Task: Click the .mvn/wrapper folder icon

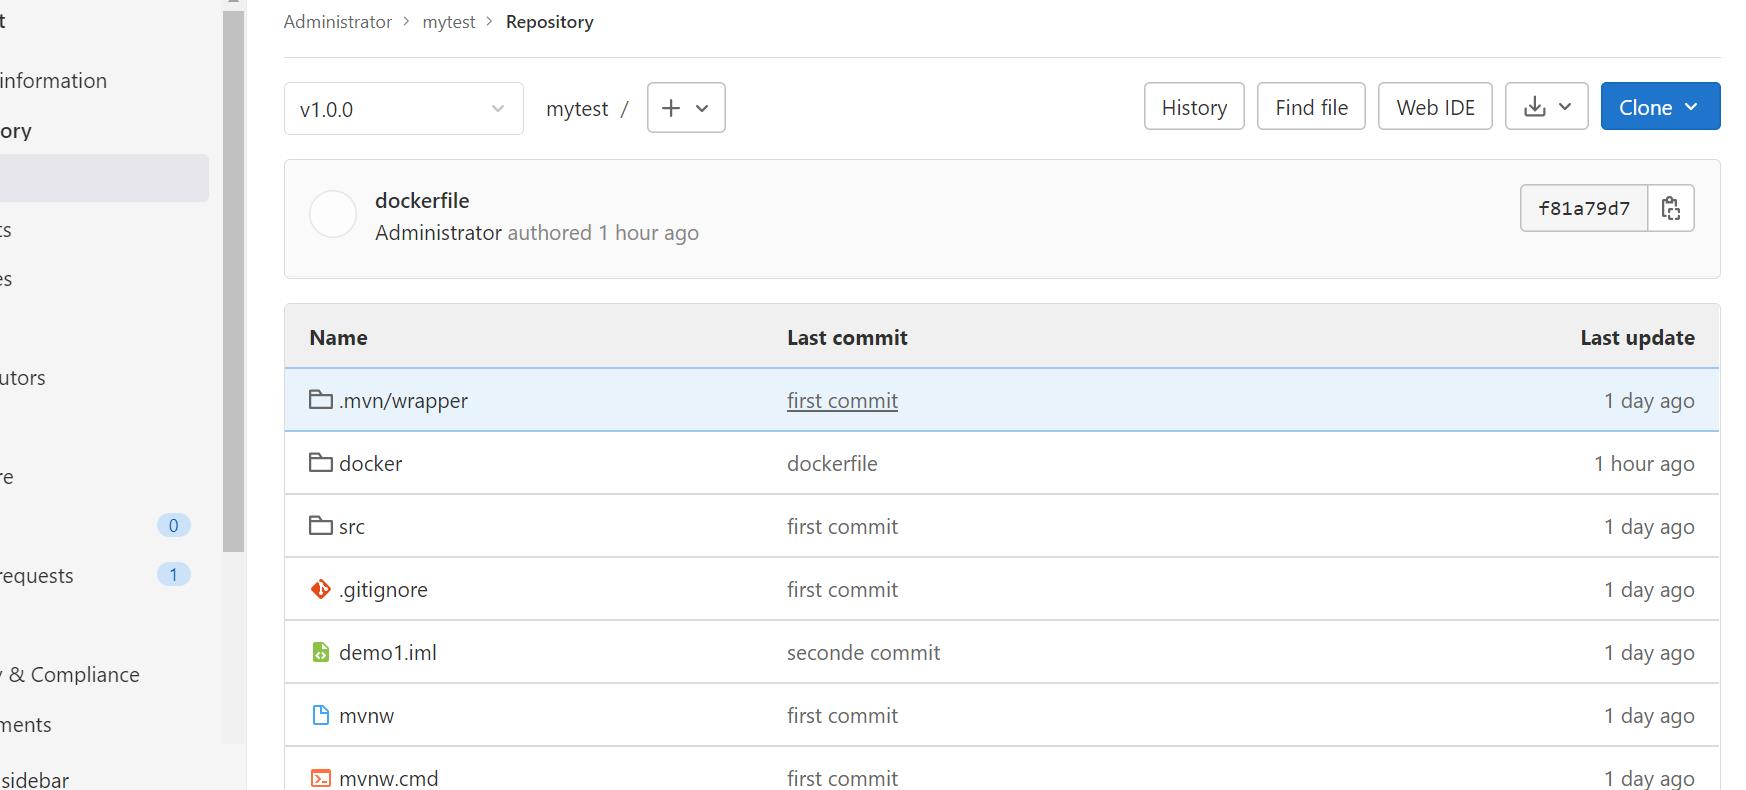Action: pyautogui.click(x=321, y=399)
